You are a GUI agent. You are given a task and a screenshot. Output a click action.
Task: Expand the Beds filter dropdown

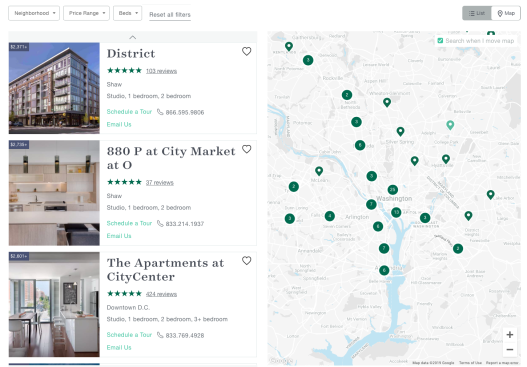click(x=127, y=13)
